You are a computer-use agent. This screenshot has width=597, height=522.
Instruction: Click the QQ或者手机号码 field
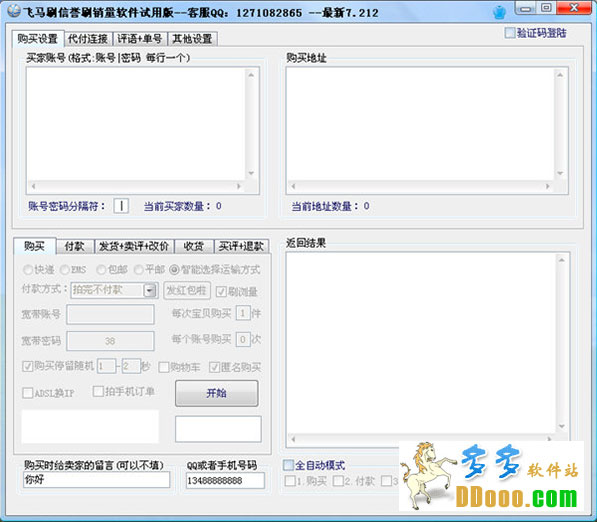[225, 480]
